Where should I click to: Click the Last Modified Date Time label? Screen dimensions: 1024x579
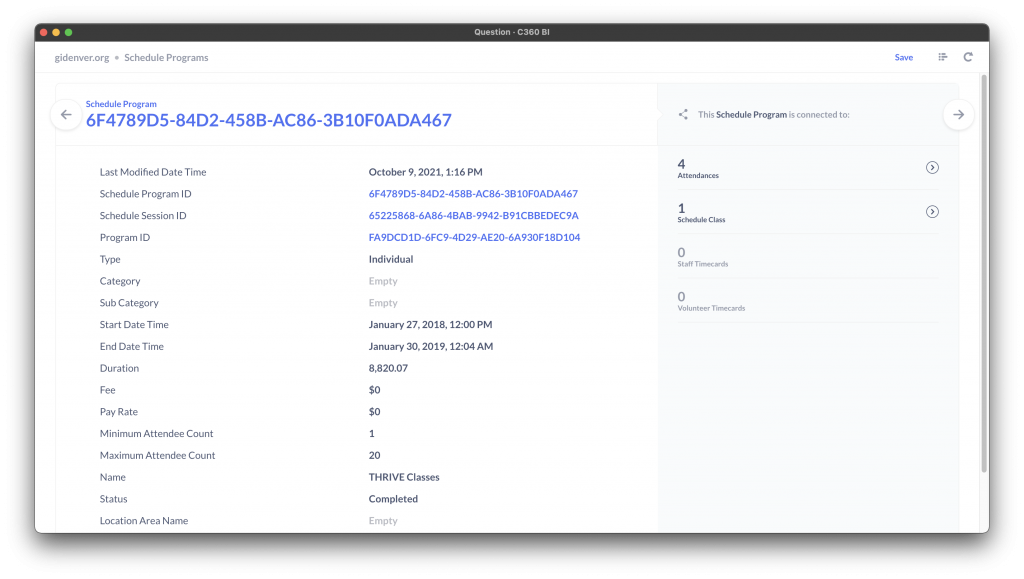pyautogui.click(x=153, y=172)
